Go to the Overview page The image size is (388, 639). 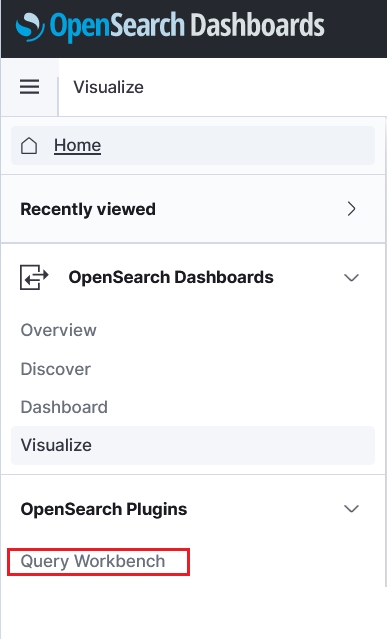(x=58, y=330)
